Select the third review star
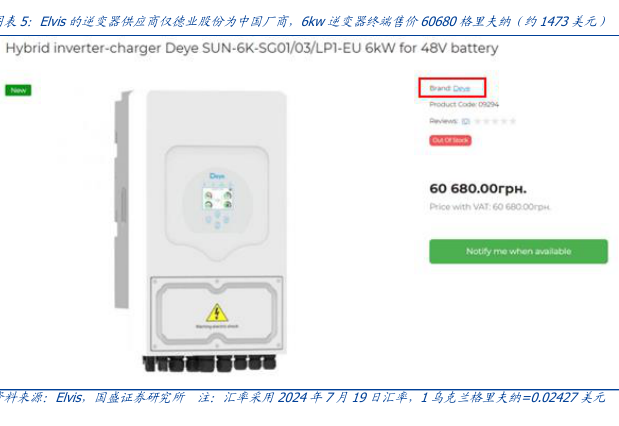 point(495,121)
